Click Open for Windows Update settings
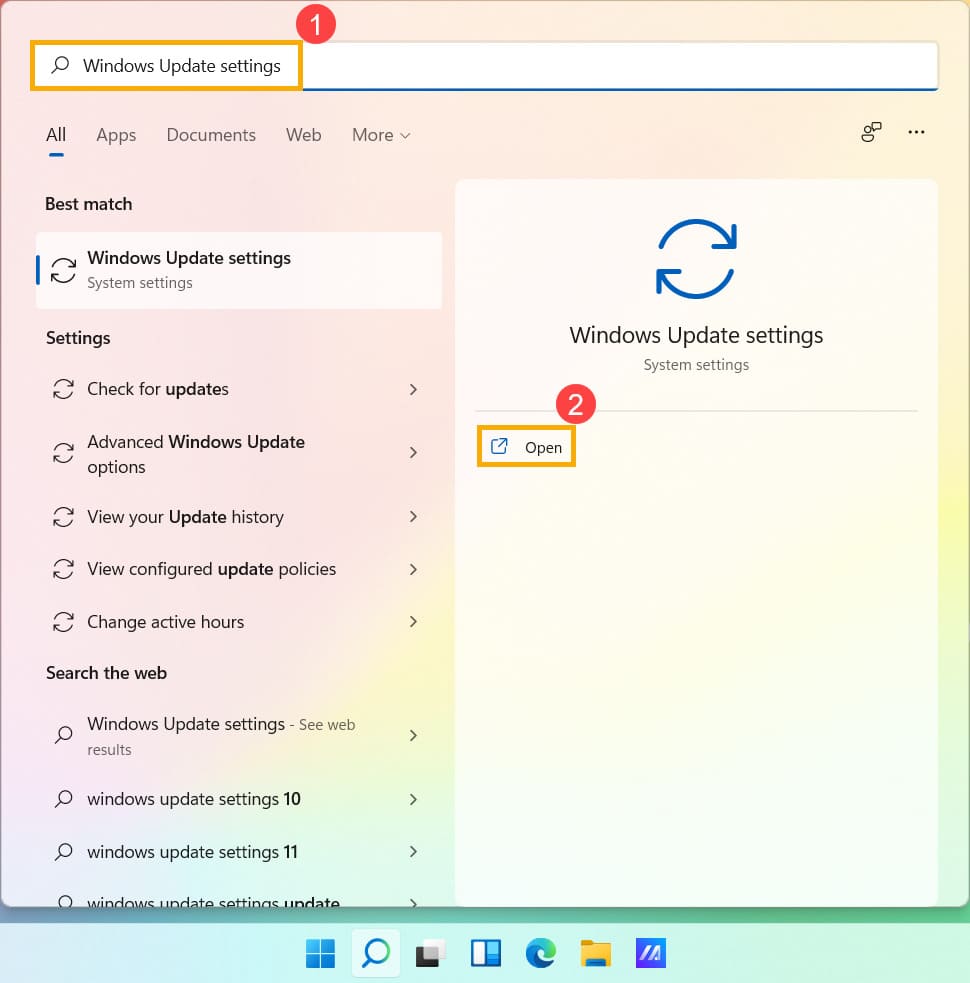 coord(527,447)
